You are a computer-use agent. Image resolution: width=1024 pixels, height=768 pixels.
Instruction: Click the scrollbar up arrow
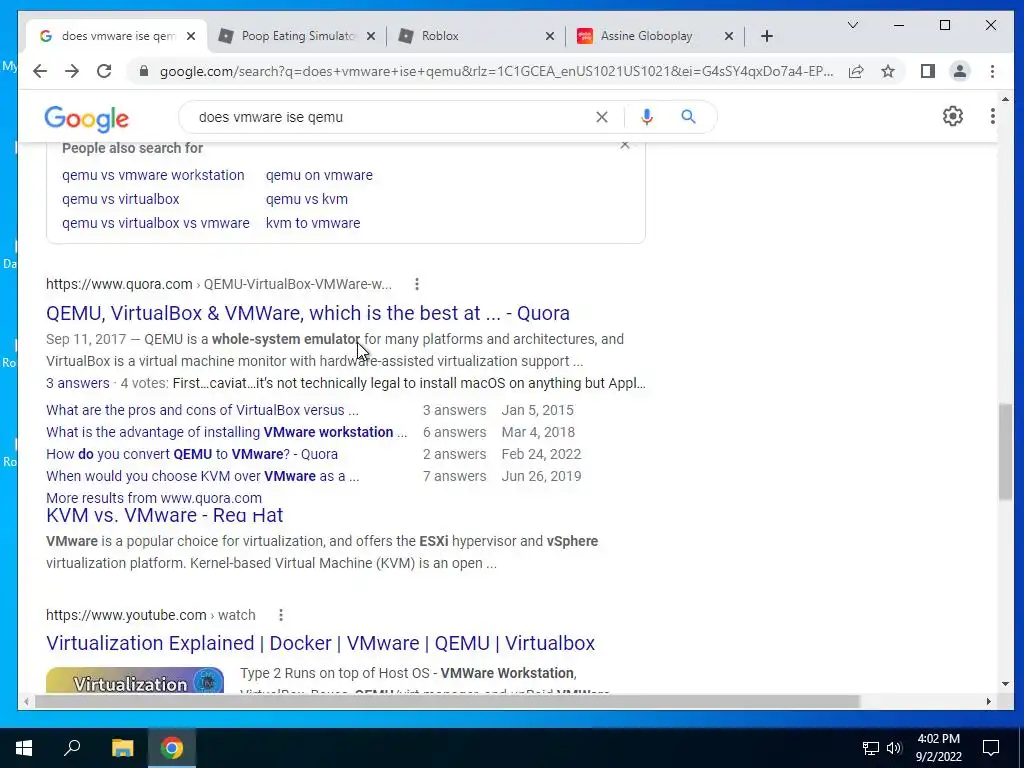1004,99
